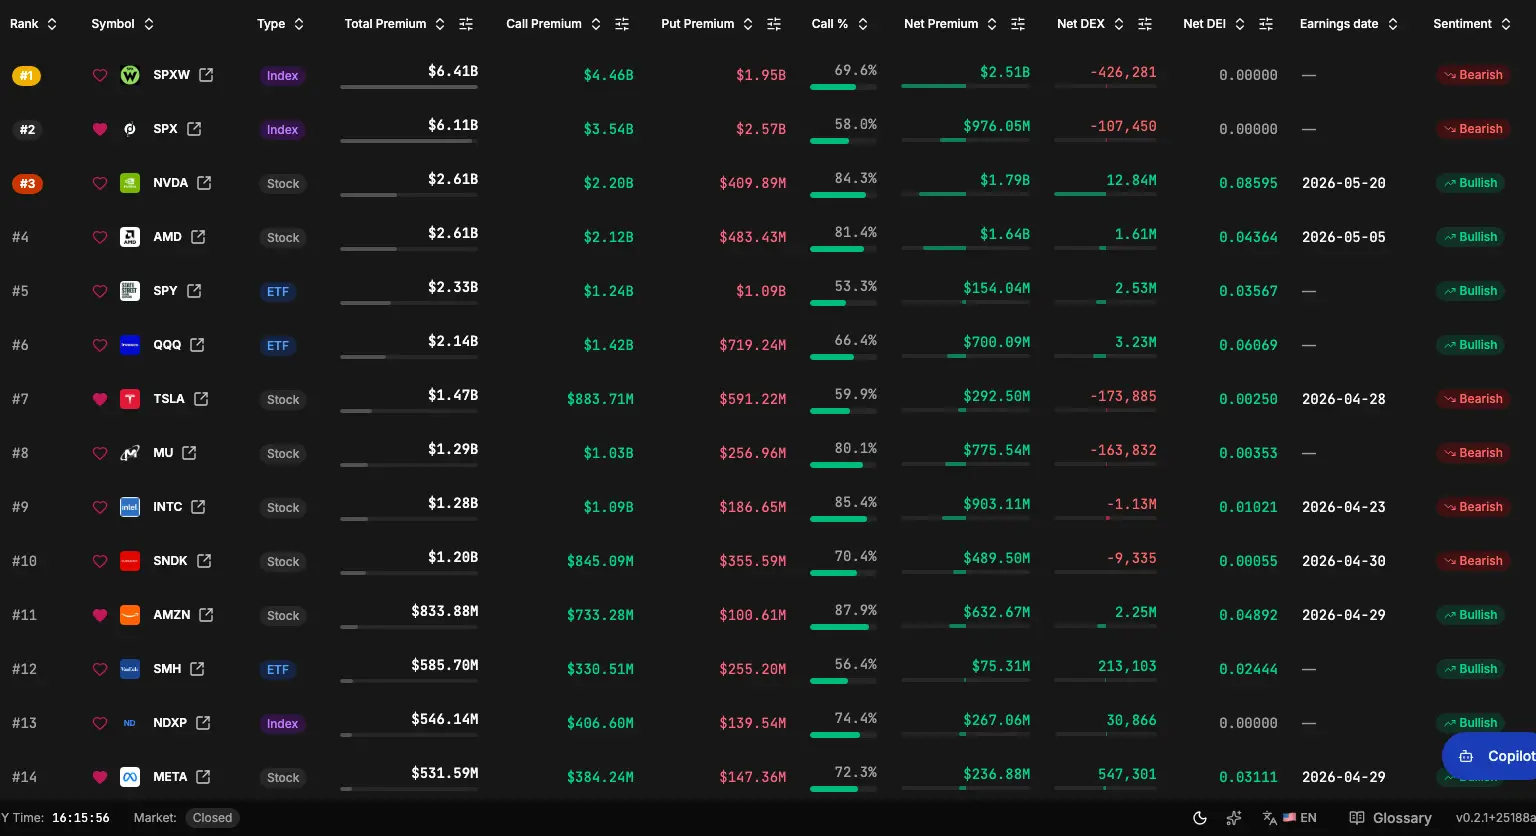Toggle the heart next to AMD
The width and height of the screenshot is (1536, 836).
(100, 237)
